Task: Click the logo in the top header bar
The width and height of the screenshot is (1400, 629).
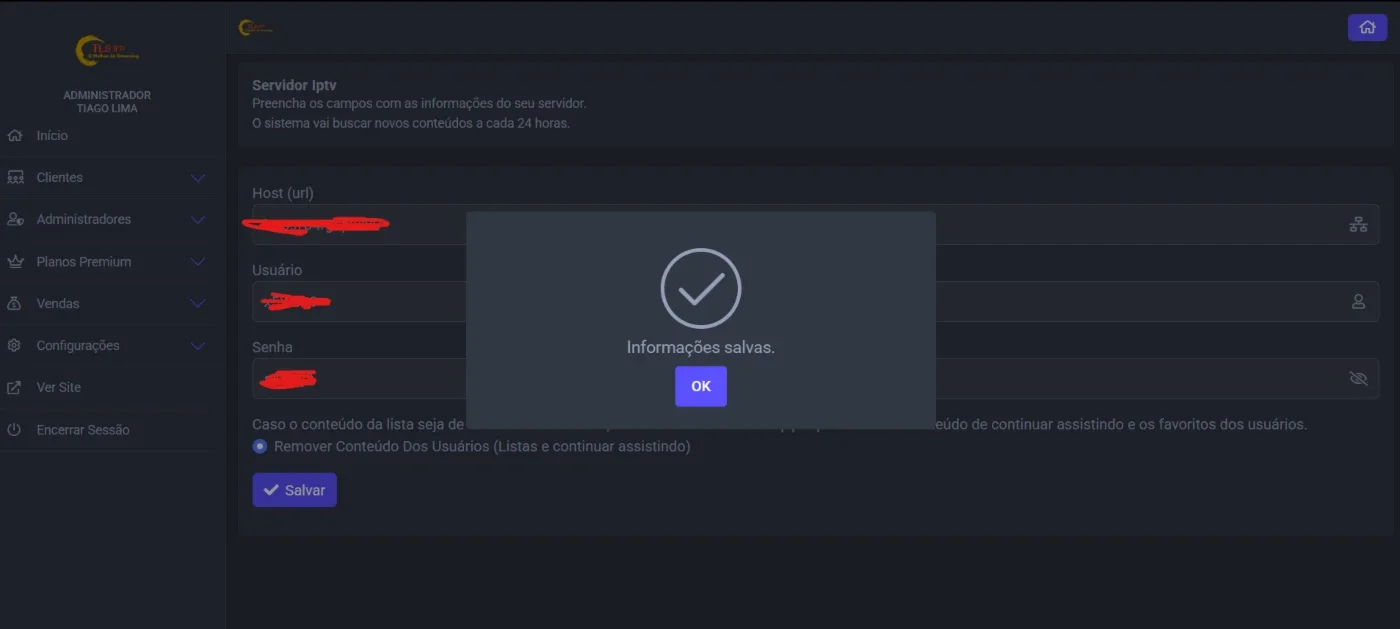Action: tap(255, 28)
